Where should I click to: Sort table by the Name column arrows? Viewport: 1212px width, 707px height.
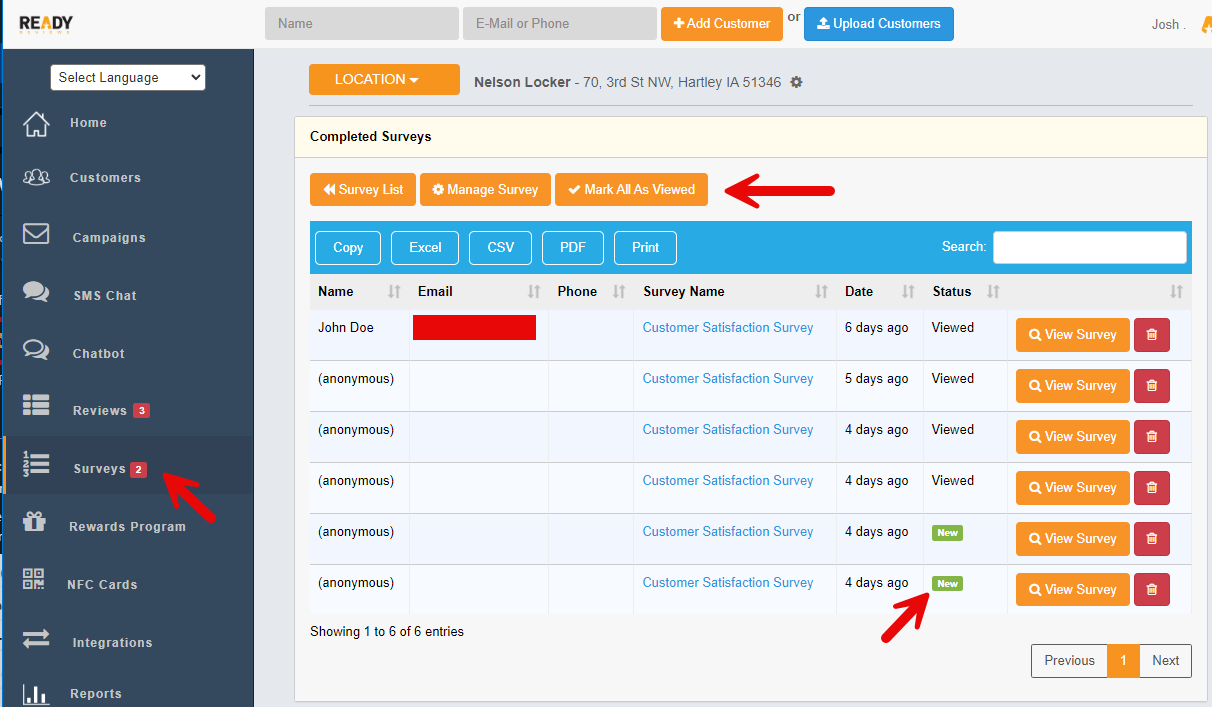pos(393,292)
